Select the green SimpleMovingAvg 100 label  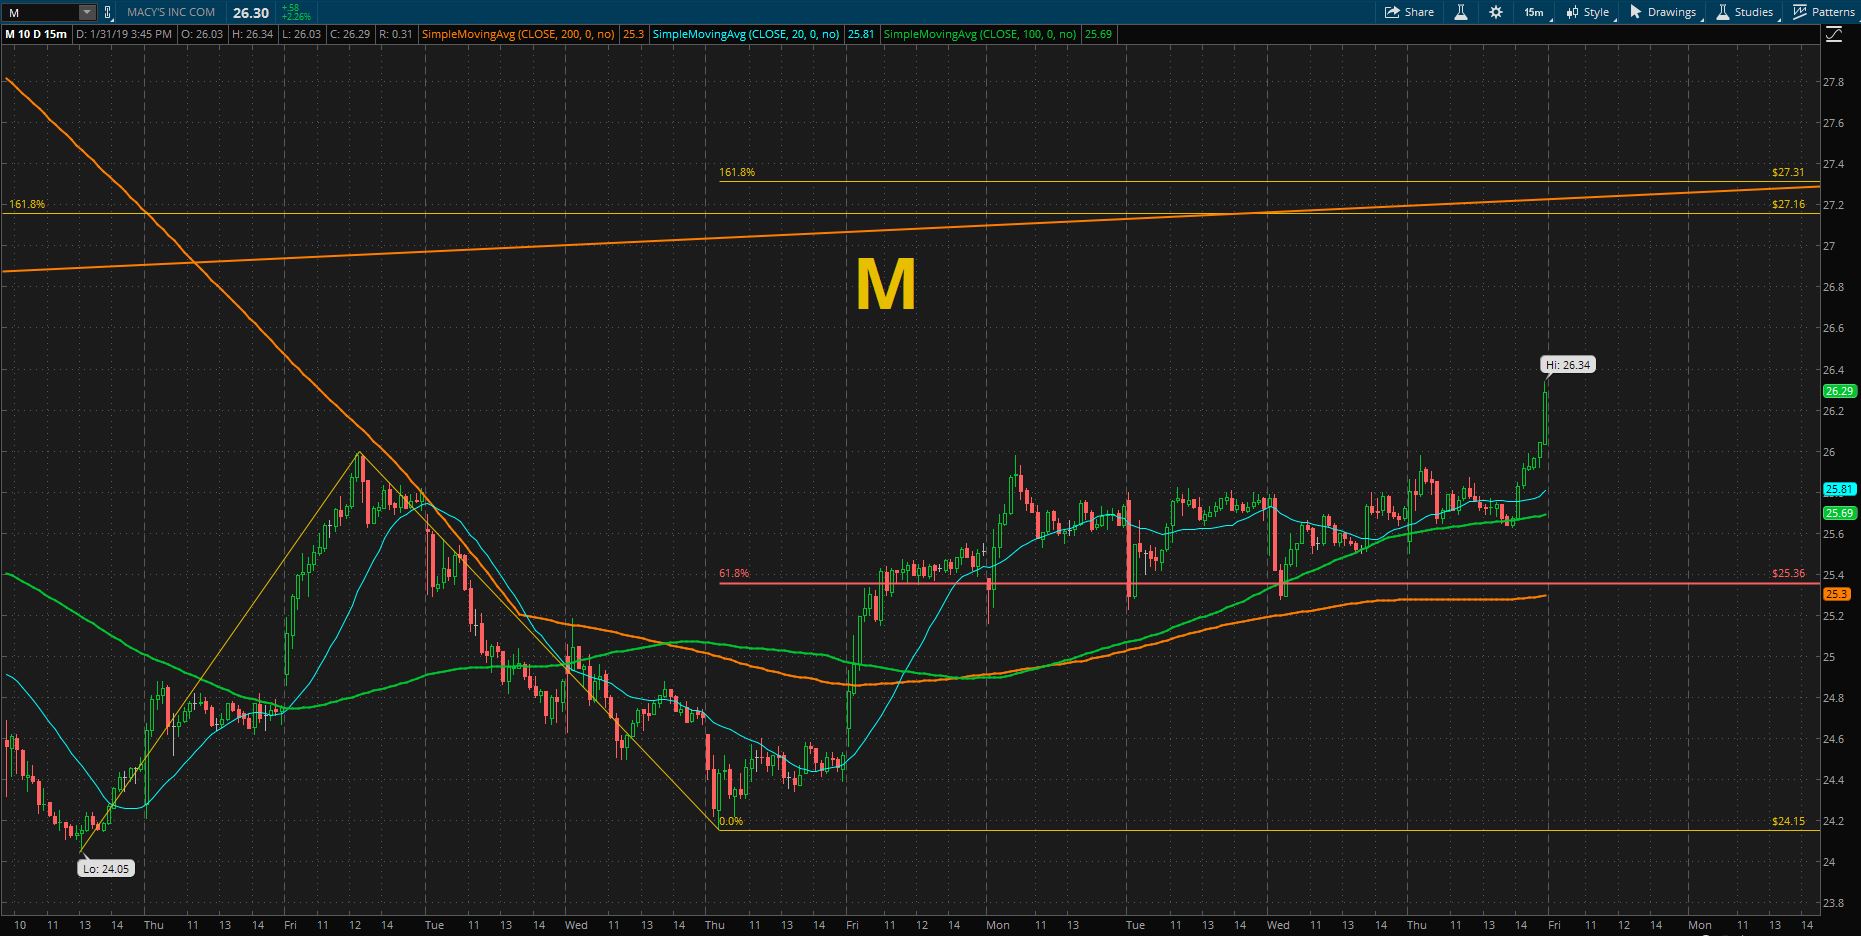point(980,34)
